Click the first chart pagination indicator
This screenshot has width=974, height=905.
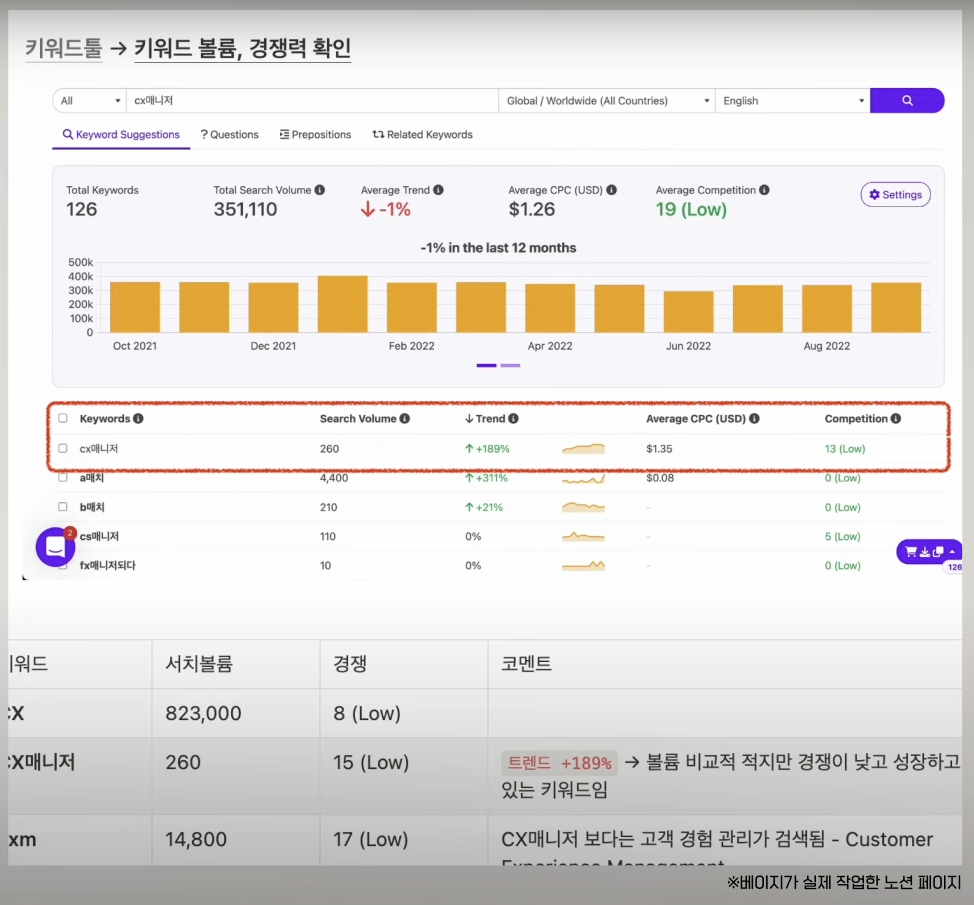tap(486, 365)
